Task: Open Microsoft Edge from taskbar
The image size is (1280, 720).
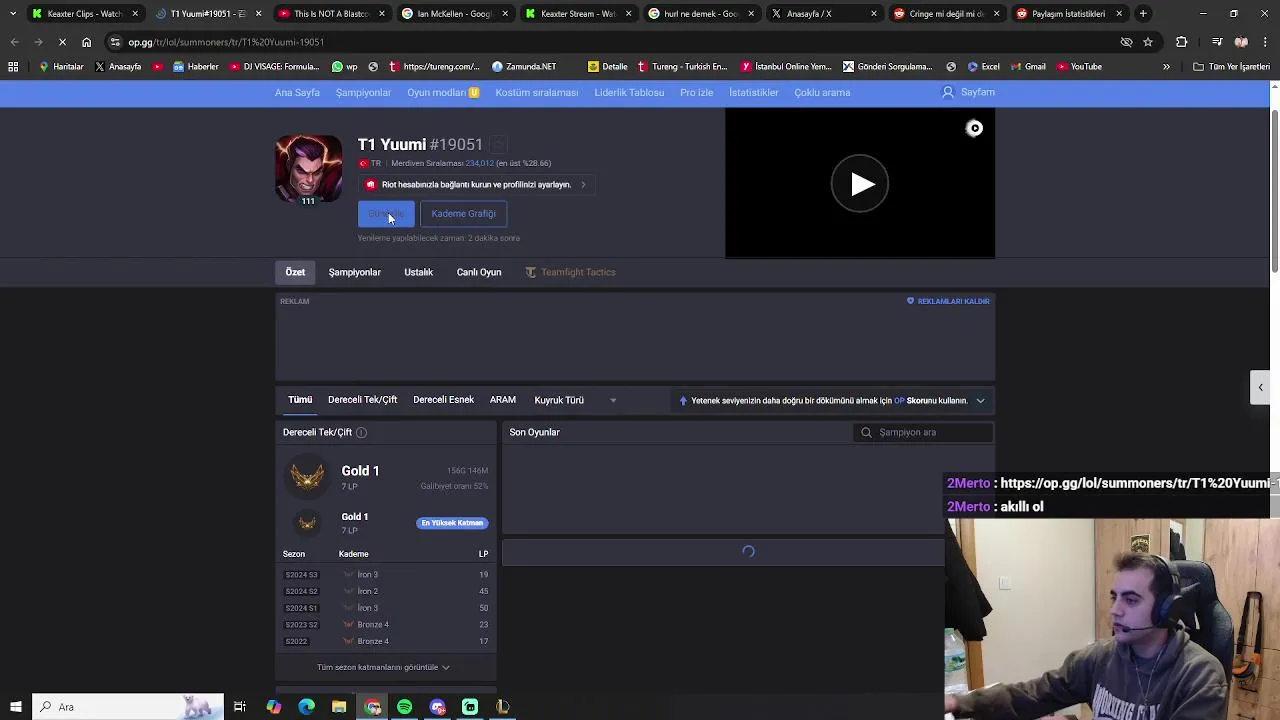Action: (306, 707)
